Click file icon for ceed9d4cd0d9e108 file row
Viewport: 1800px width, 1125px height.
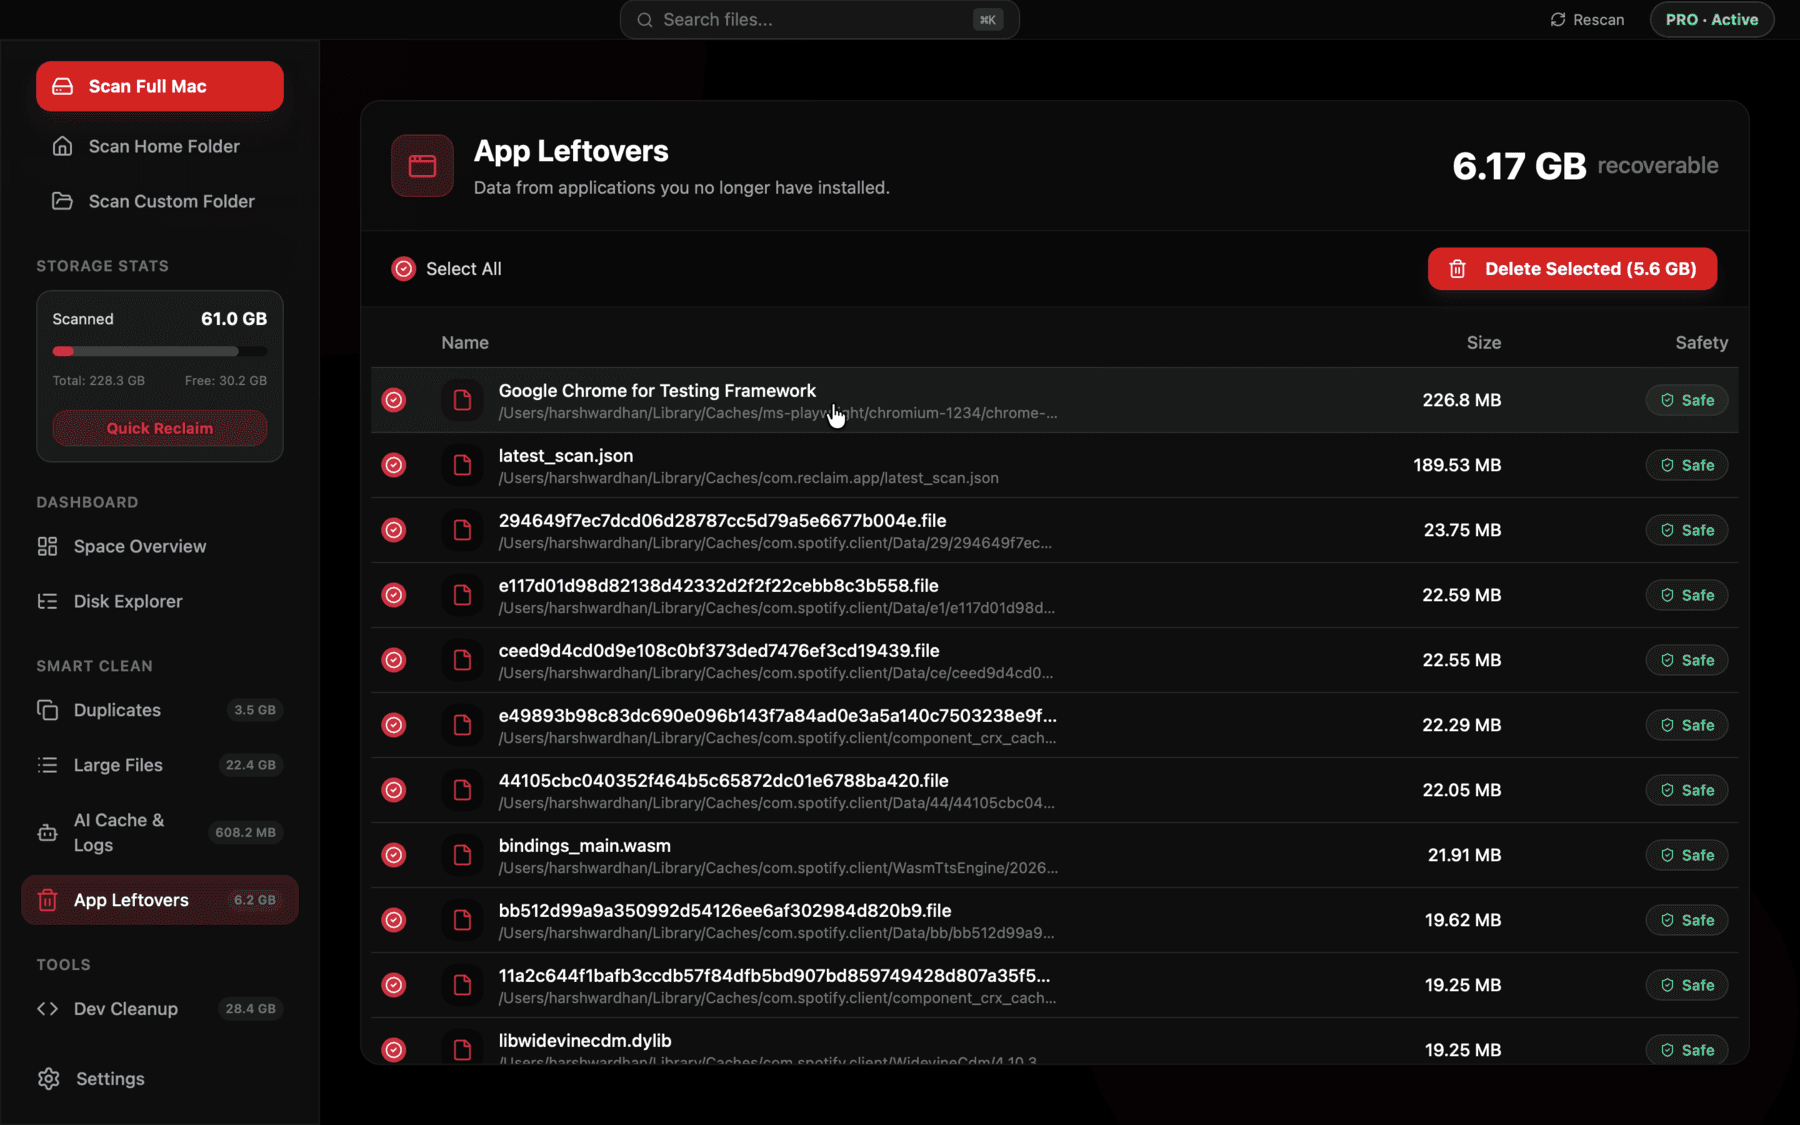[x=462, y=660]
